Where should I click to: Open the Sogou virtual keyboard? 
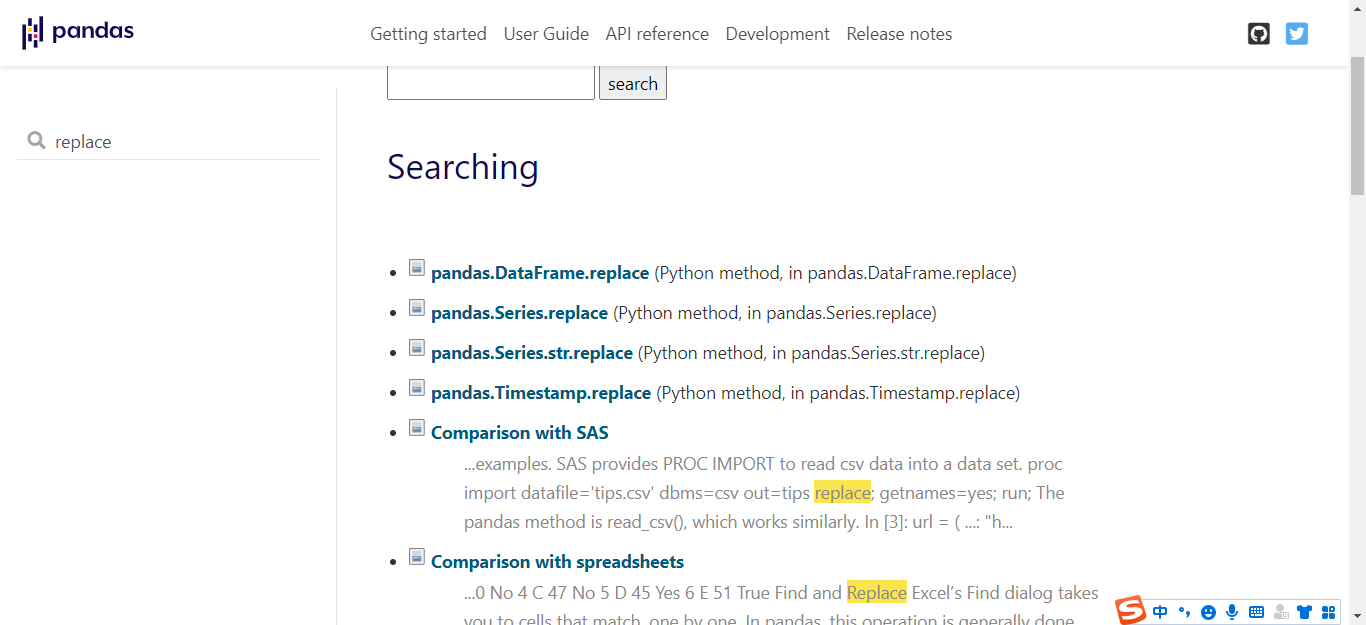tap(1256, 611)
